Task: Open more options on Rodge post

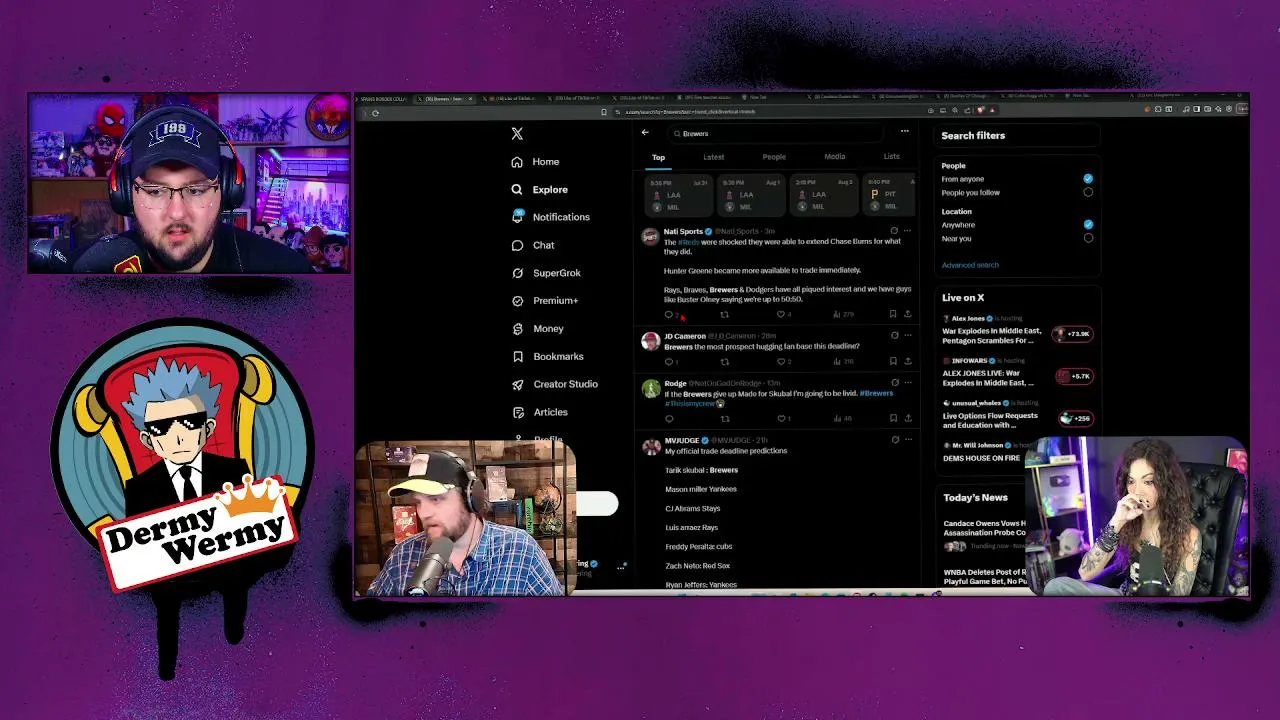Action: click(907, 383)
